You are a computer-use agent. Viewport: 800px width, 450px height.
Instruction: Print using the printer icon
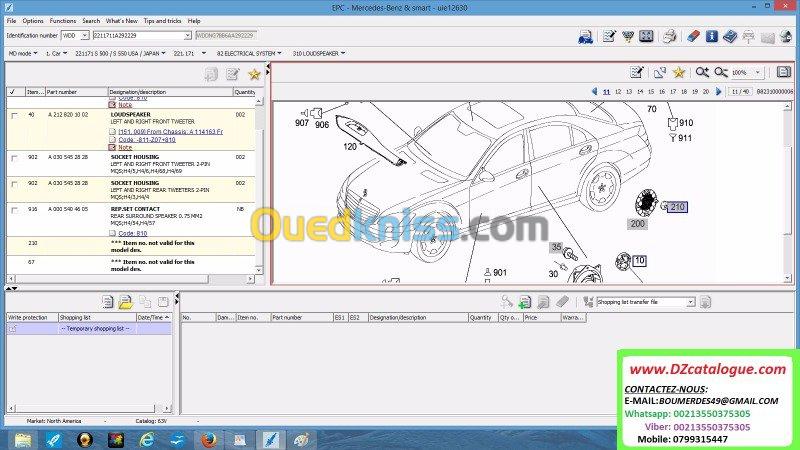click(x=669, y=36)
